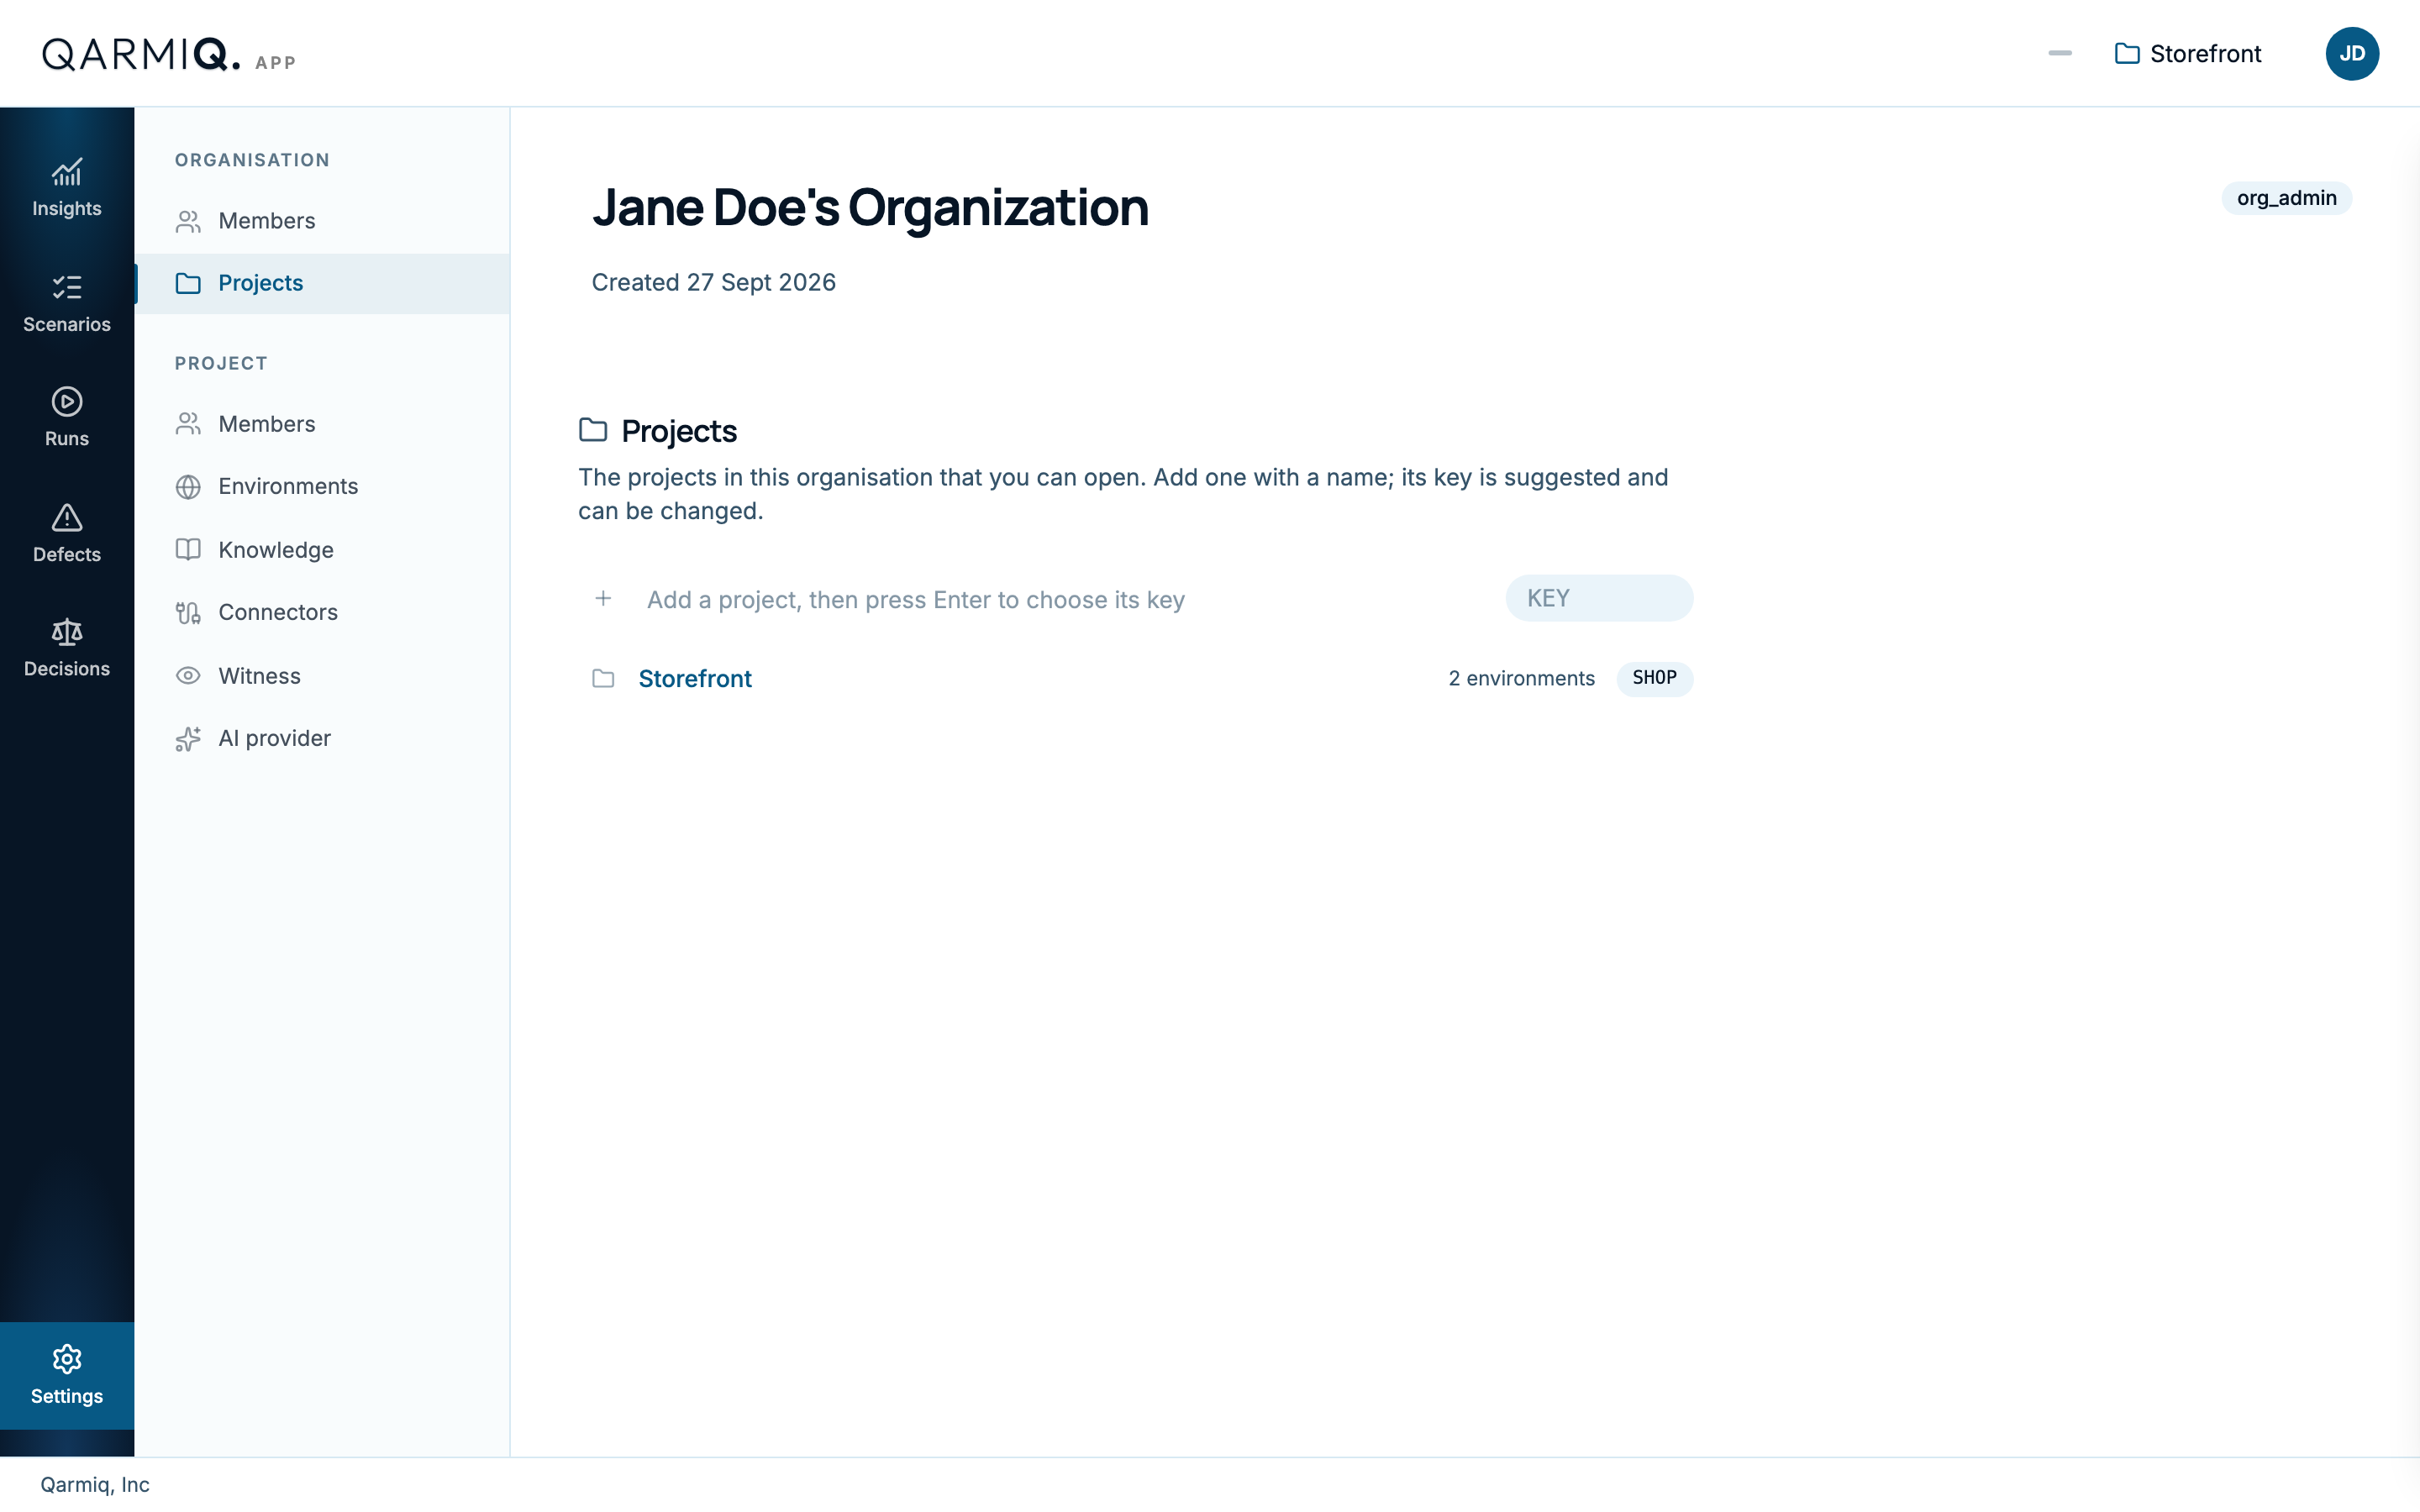Go to the Runs play icon
Image resolution: width=2420 pixels, height=1512 pixels.
pos(67,402)
